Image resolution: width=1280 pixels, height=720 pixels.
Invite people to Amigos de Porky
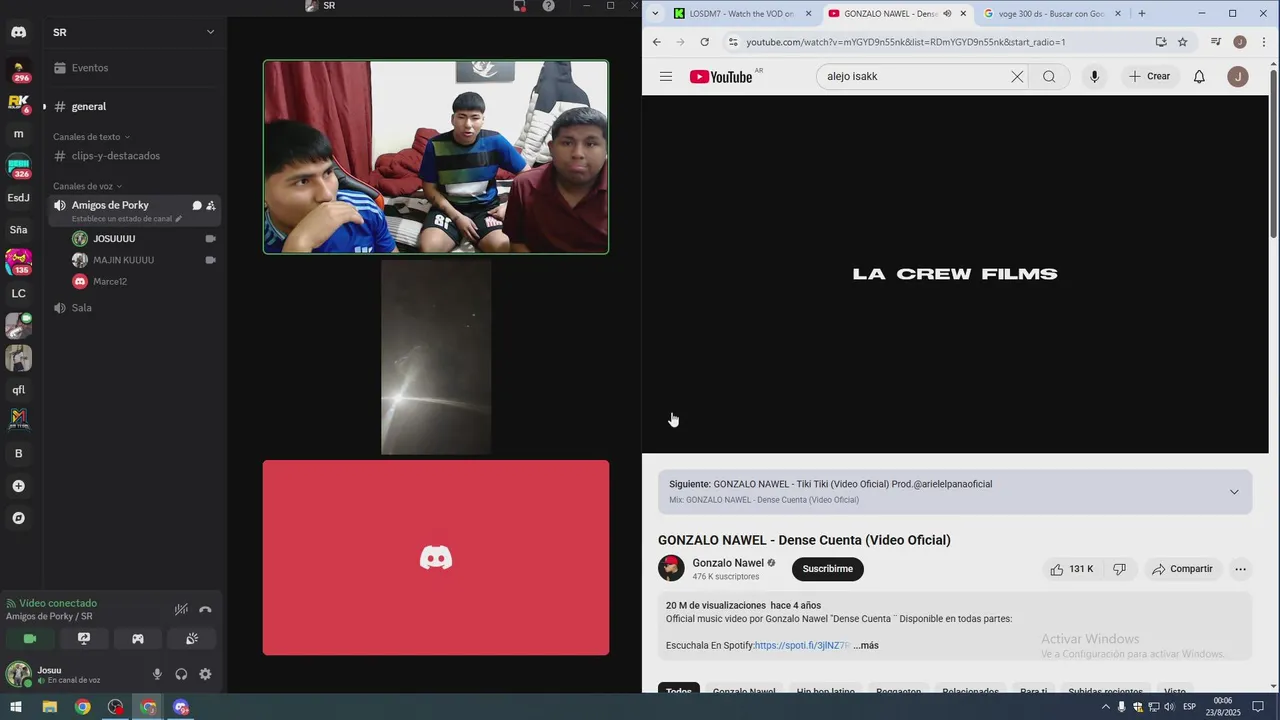point(211,205)
